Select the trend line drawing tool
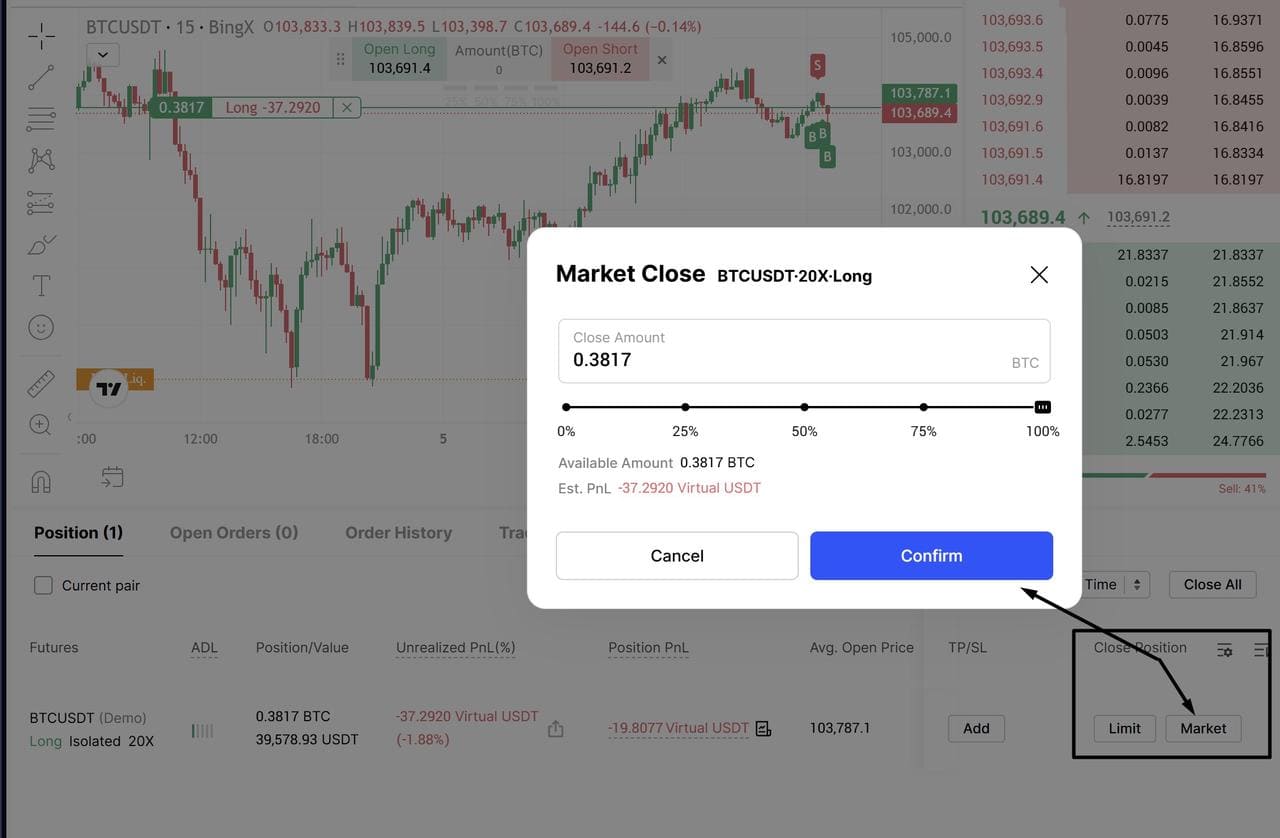 point(41,77)
